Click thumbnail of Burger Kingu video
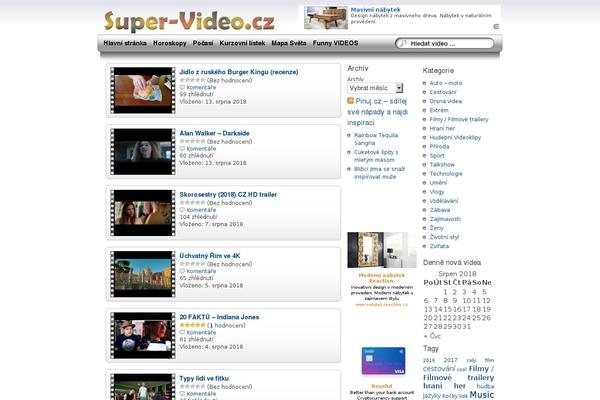Viewport: 600px width, 400px height. point(143,90)
